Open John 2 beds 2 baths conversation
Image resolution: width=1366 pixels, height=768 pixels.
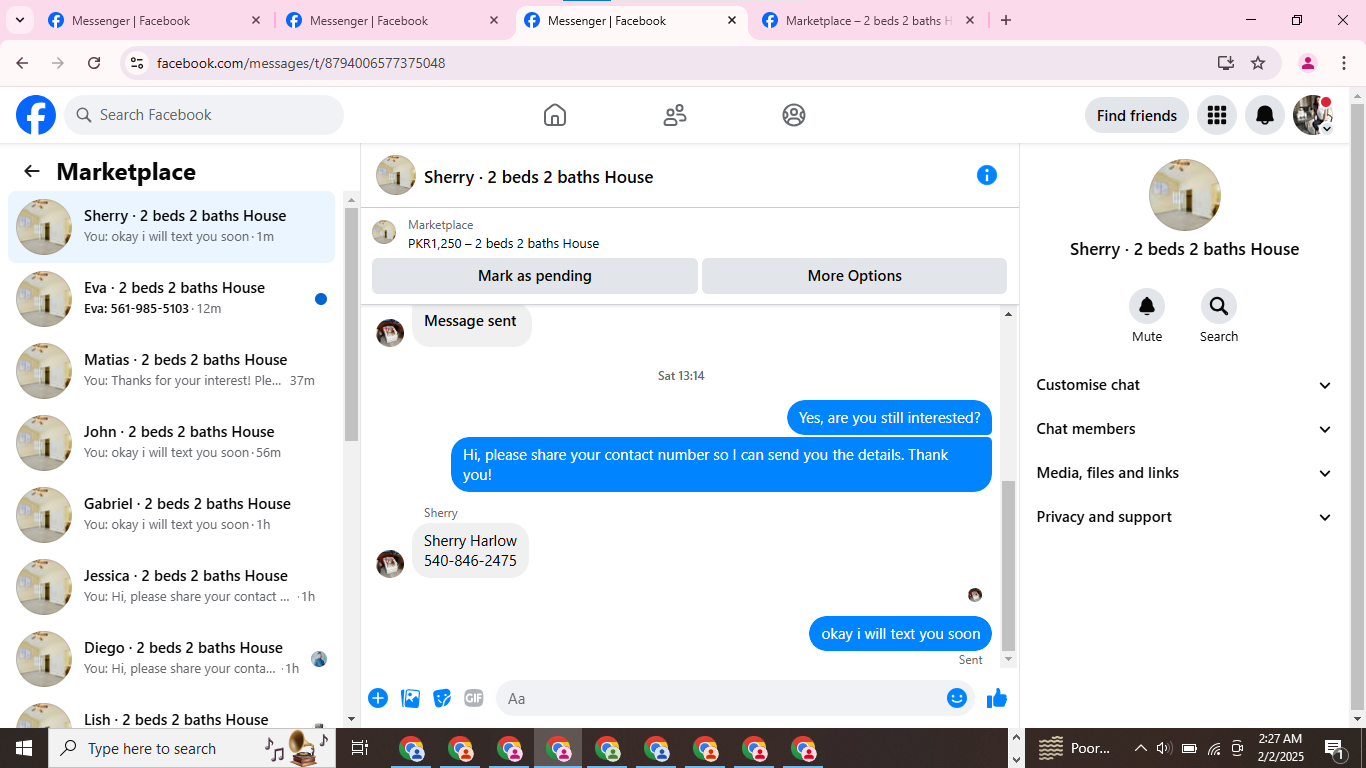172,443
